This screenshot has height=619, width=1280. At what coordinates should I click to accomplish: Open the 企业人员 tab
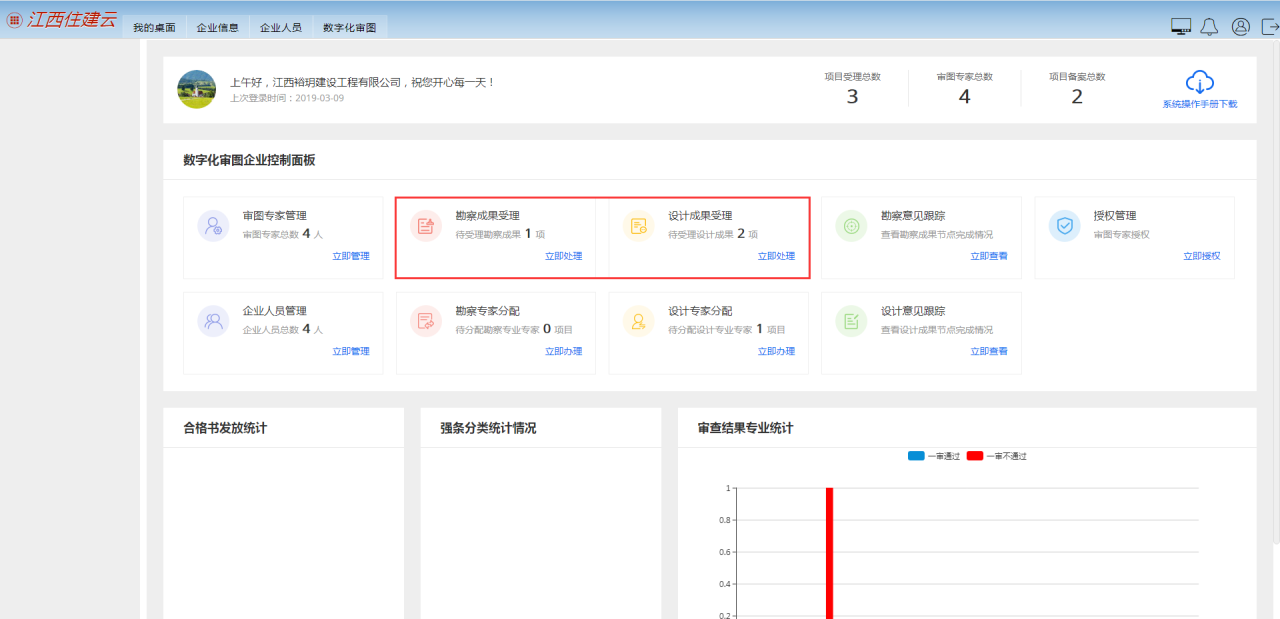click(x=281, y=27)
